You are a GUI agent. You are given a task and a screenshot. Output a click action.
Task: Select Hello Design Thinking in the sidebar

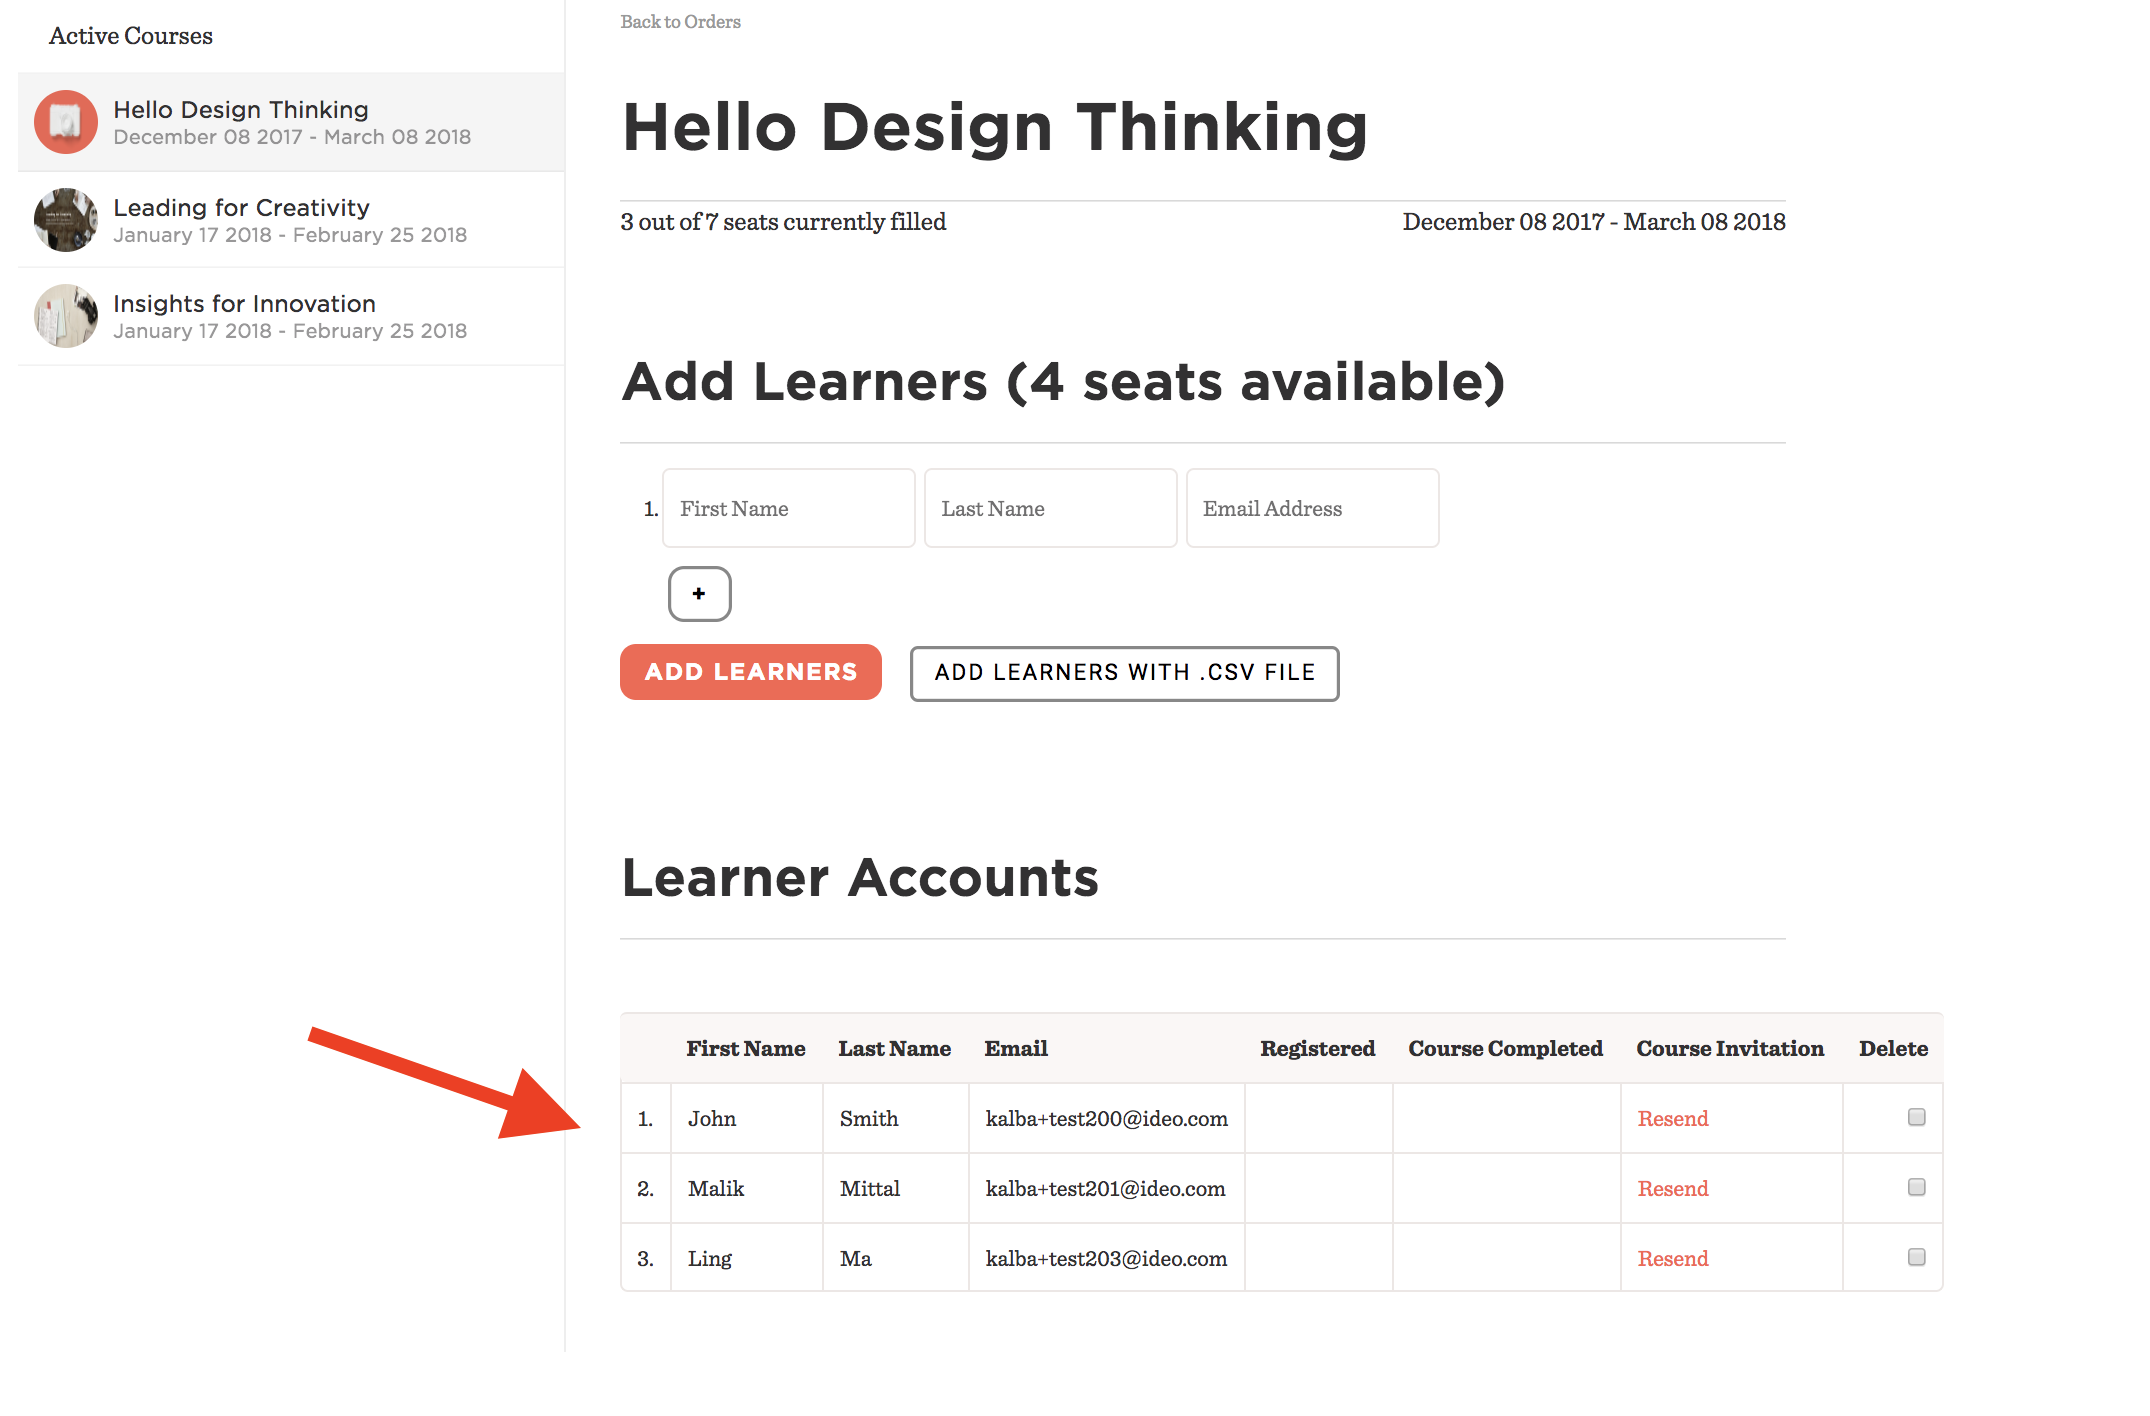pos(240,110)
